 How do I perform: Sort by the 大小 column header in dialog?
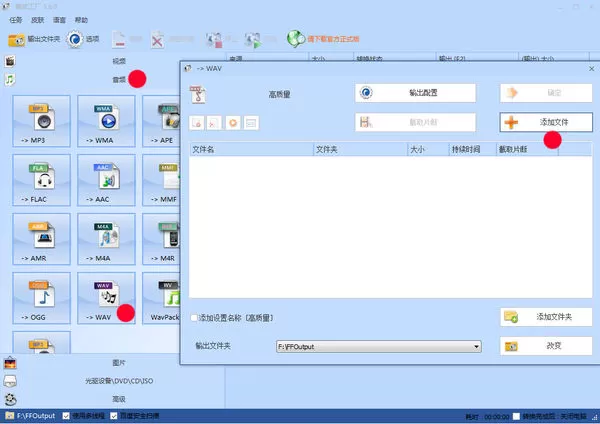point(428,149)
